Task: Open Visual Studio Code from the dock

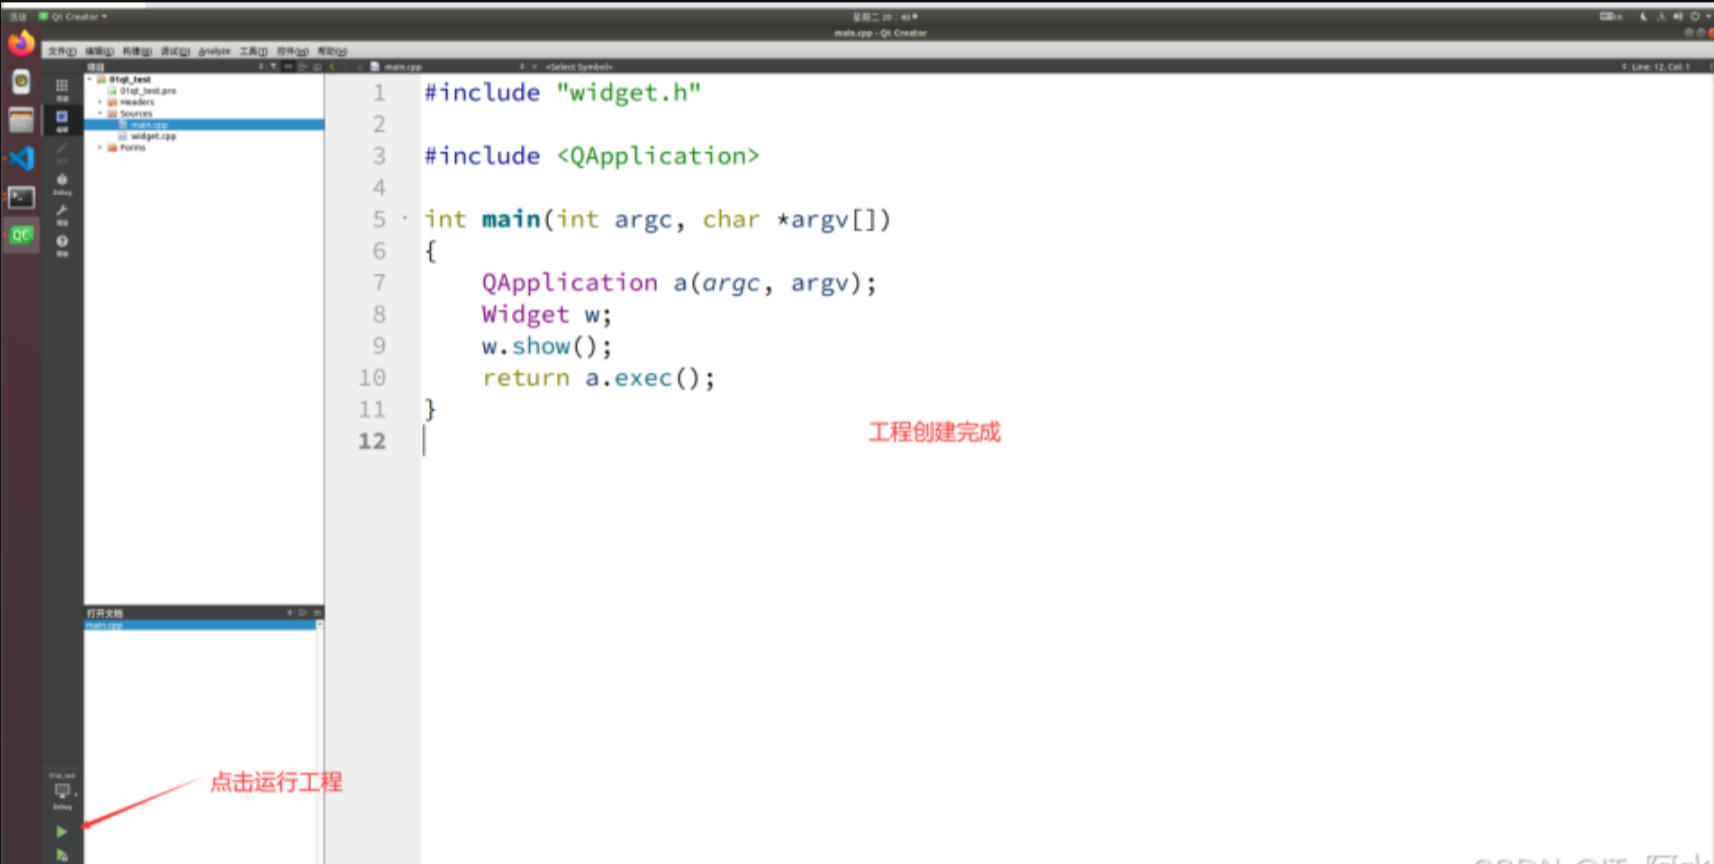Action: [21, 158]
